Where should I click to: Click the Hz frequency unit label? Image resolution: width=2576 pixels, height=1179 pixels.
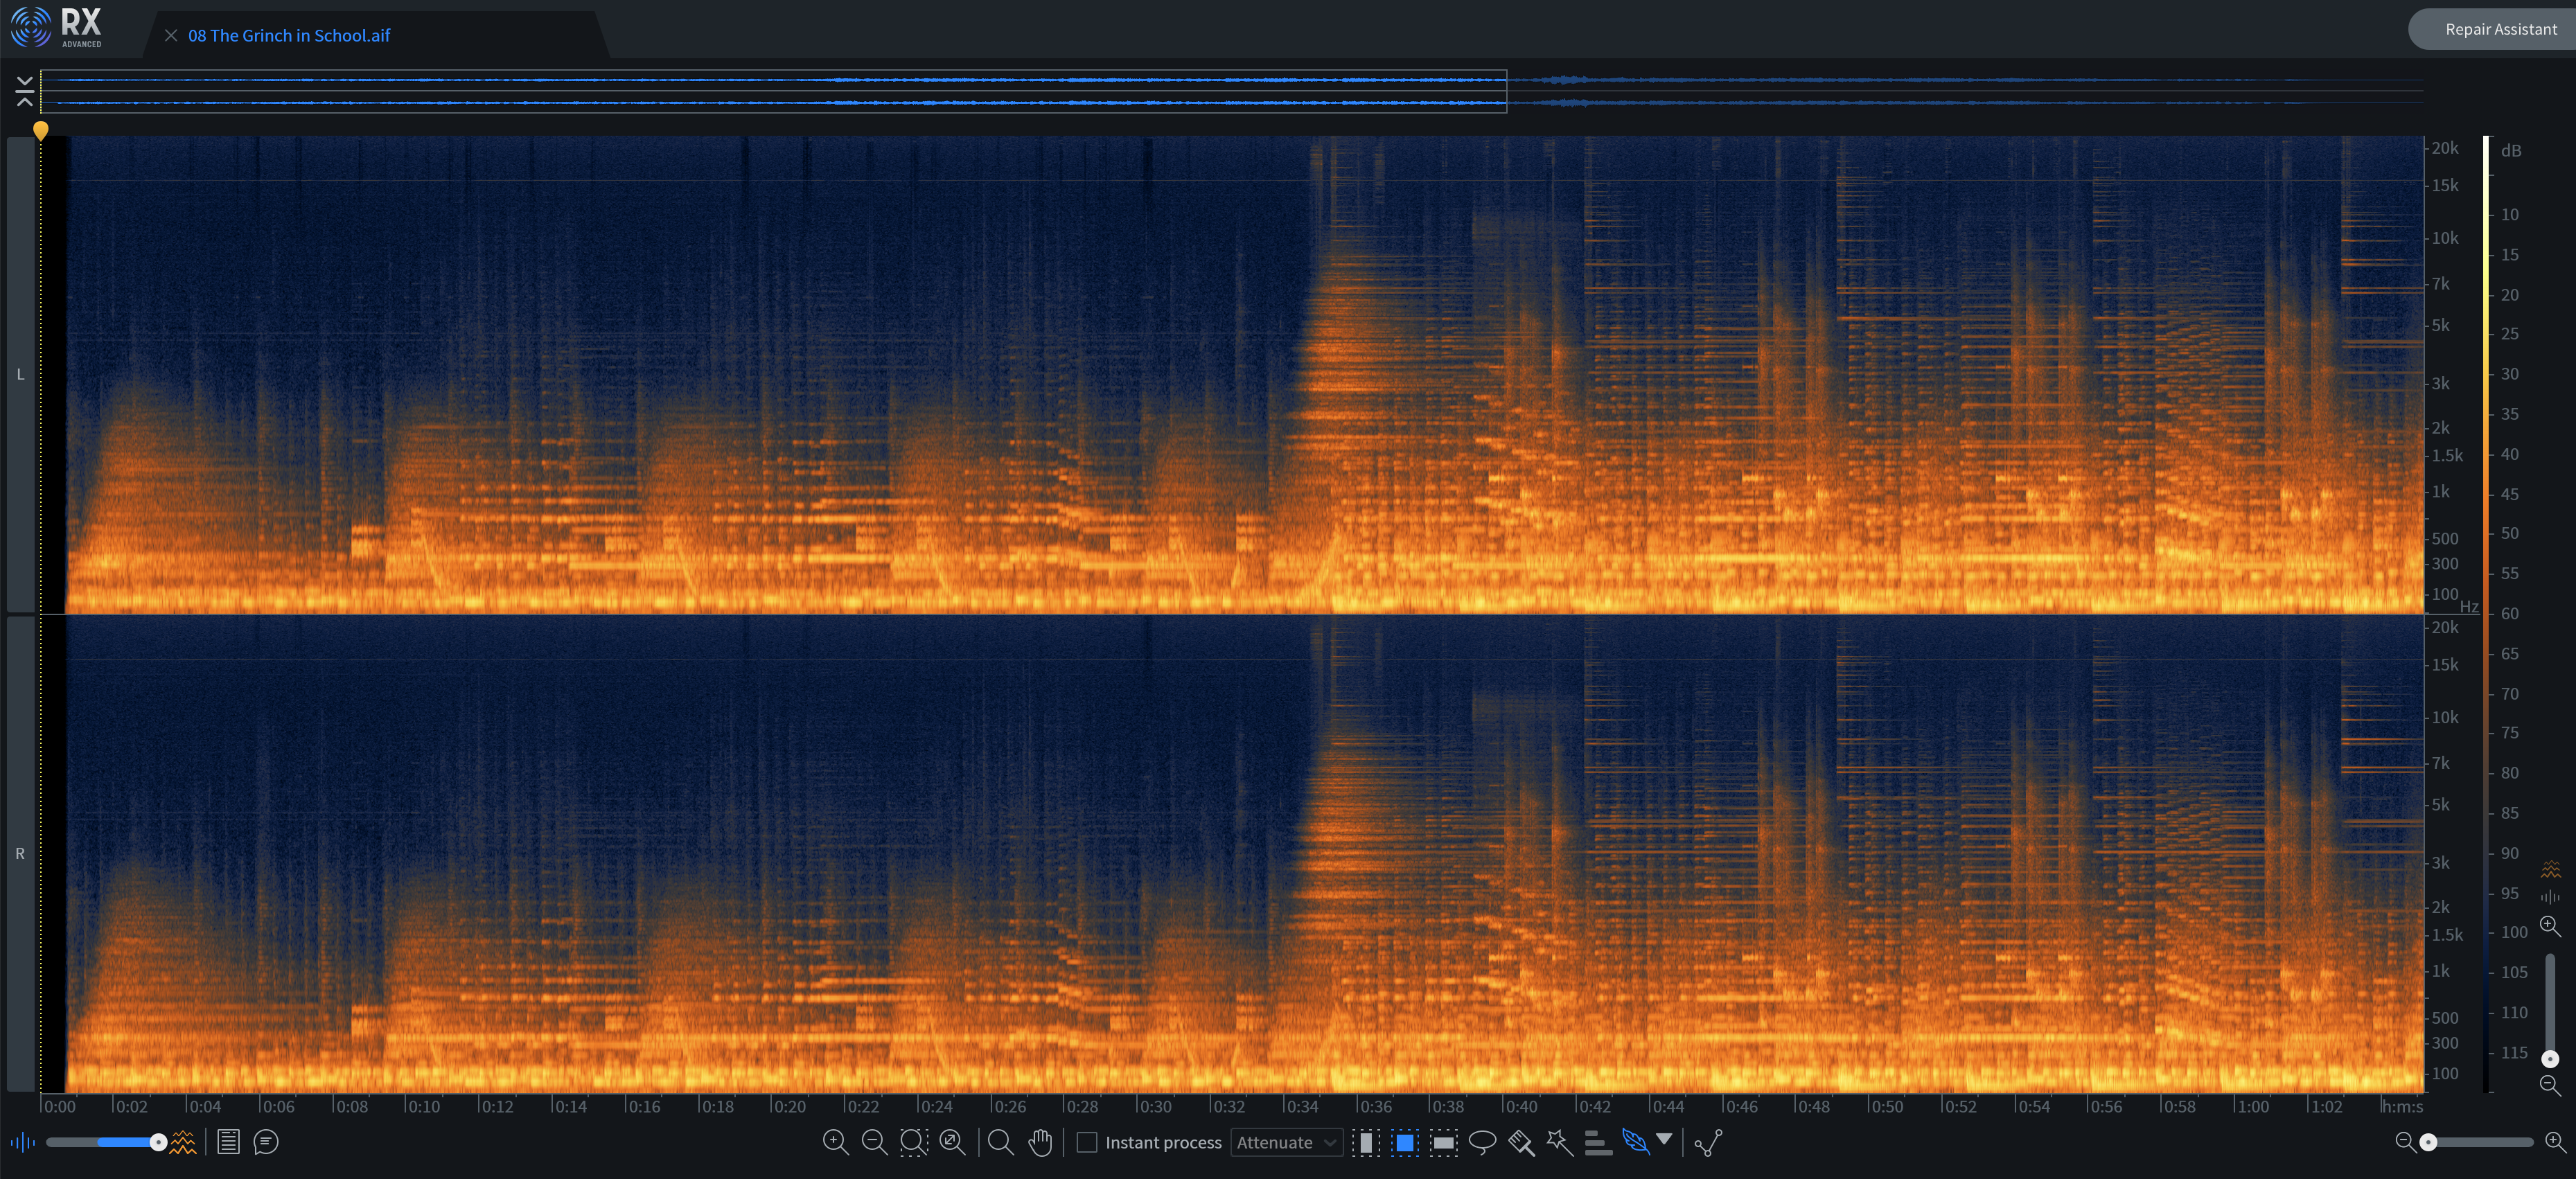2469,607
